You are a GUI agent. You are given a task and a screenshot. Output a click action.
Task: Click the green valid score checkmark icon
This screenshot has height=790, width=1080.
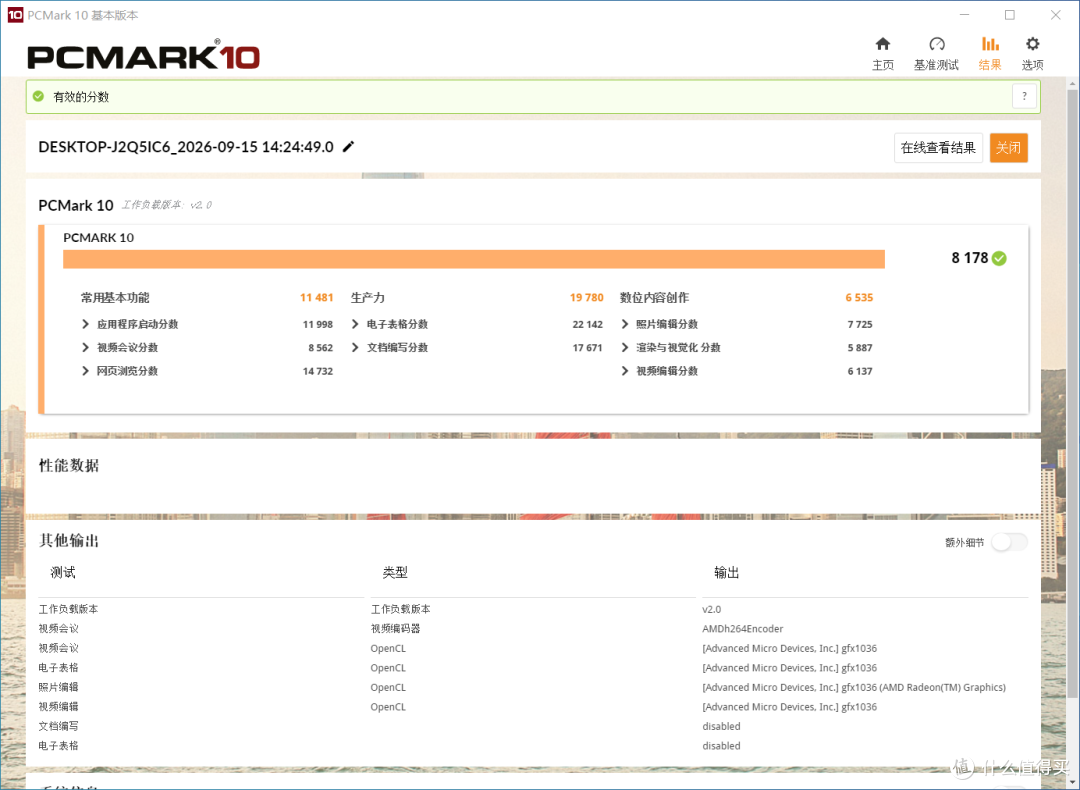[39, 96]
